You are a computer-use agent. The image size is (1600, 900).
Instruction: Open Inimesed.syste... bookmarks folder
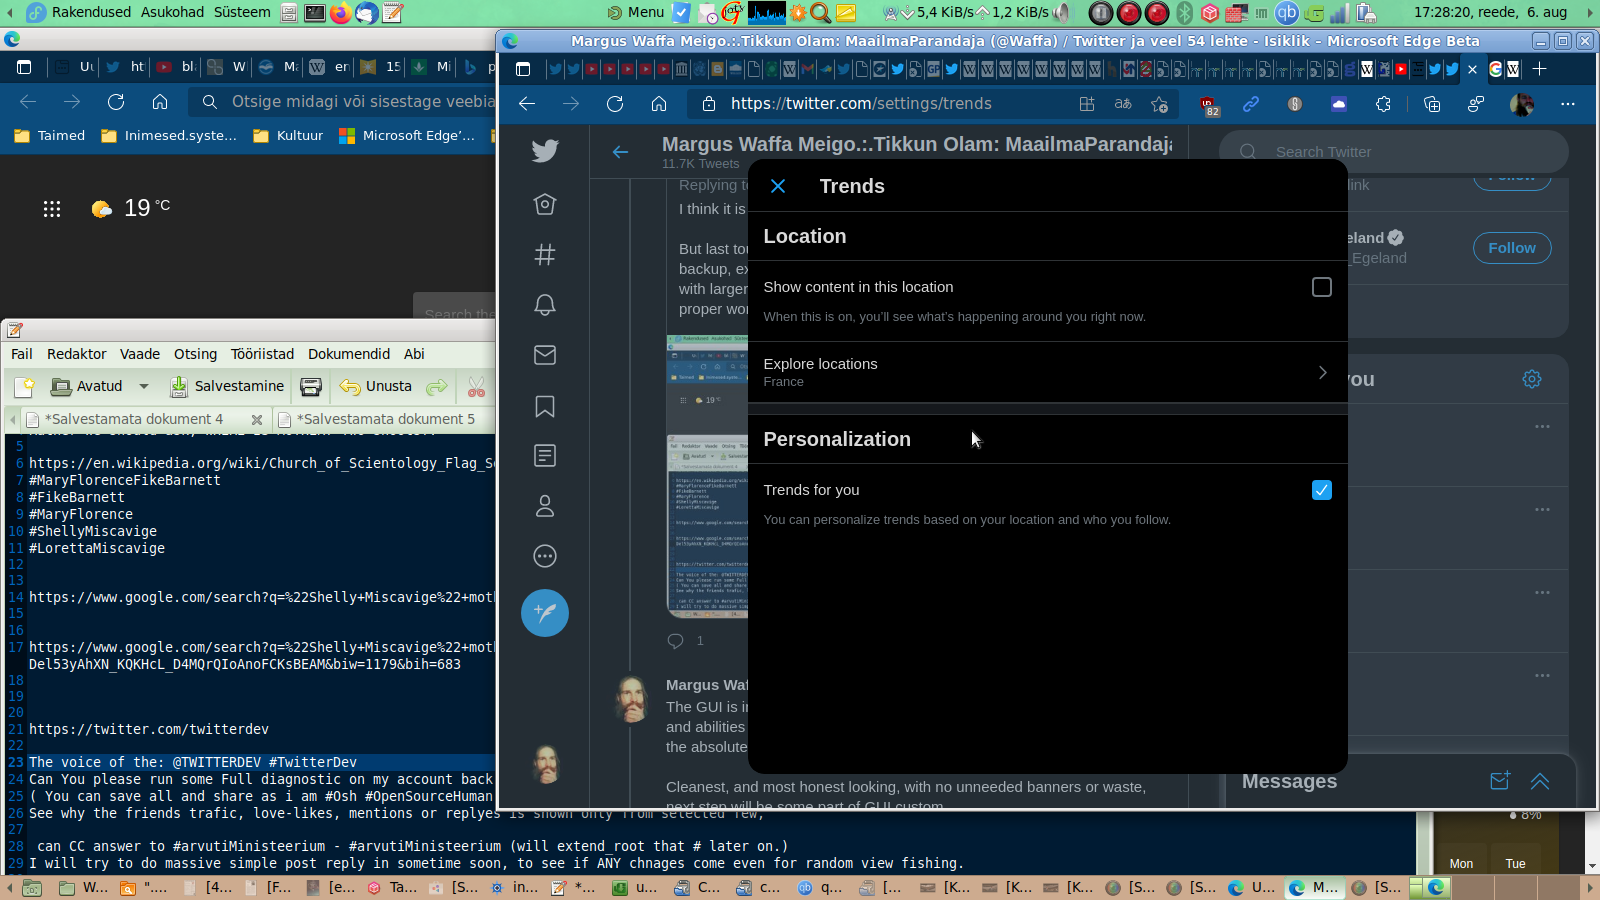pyautogui.click(x=169, y=136)
